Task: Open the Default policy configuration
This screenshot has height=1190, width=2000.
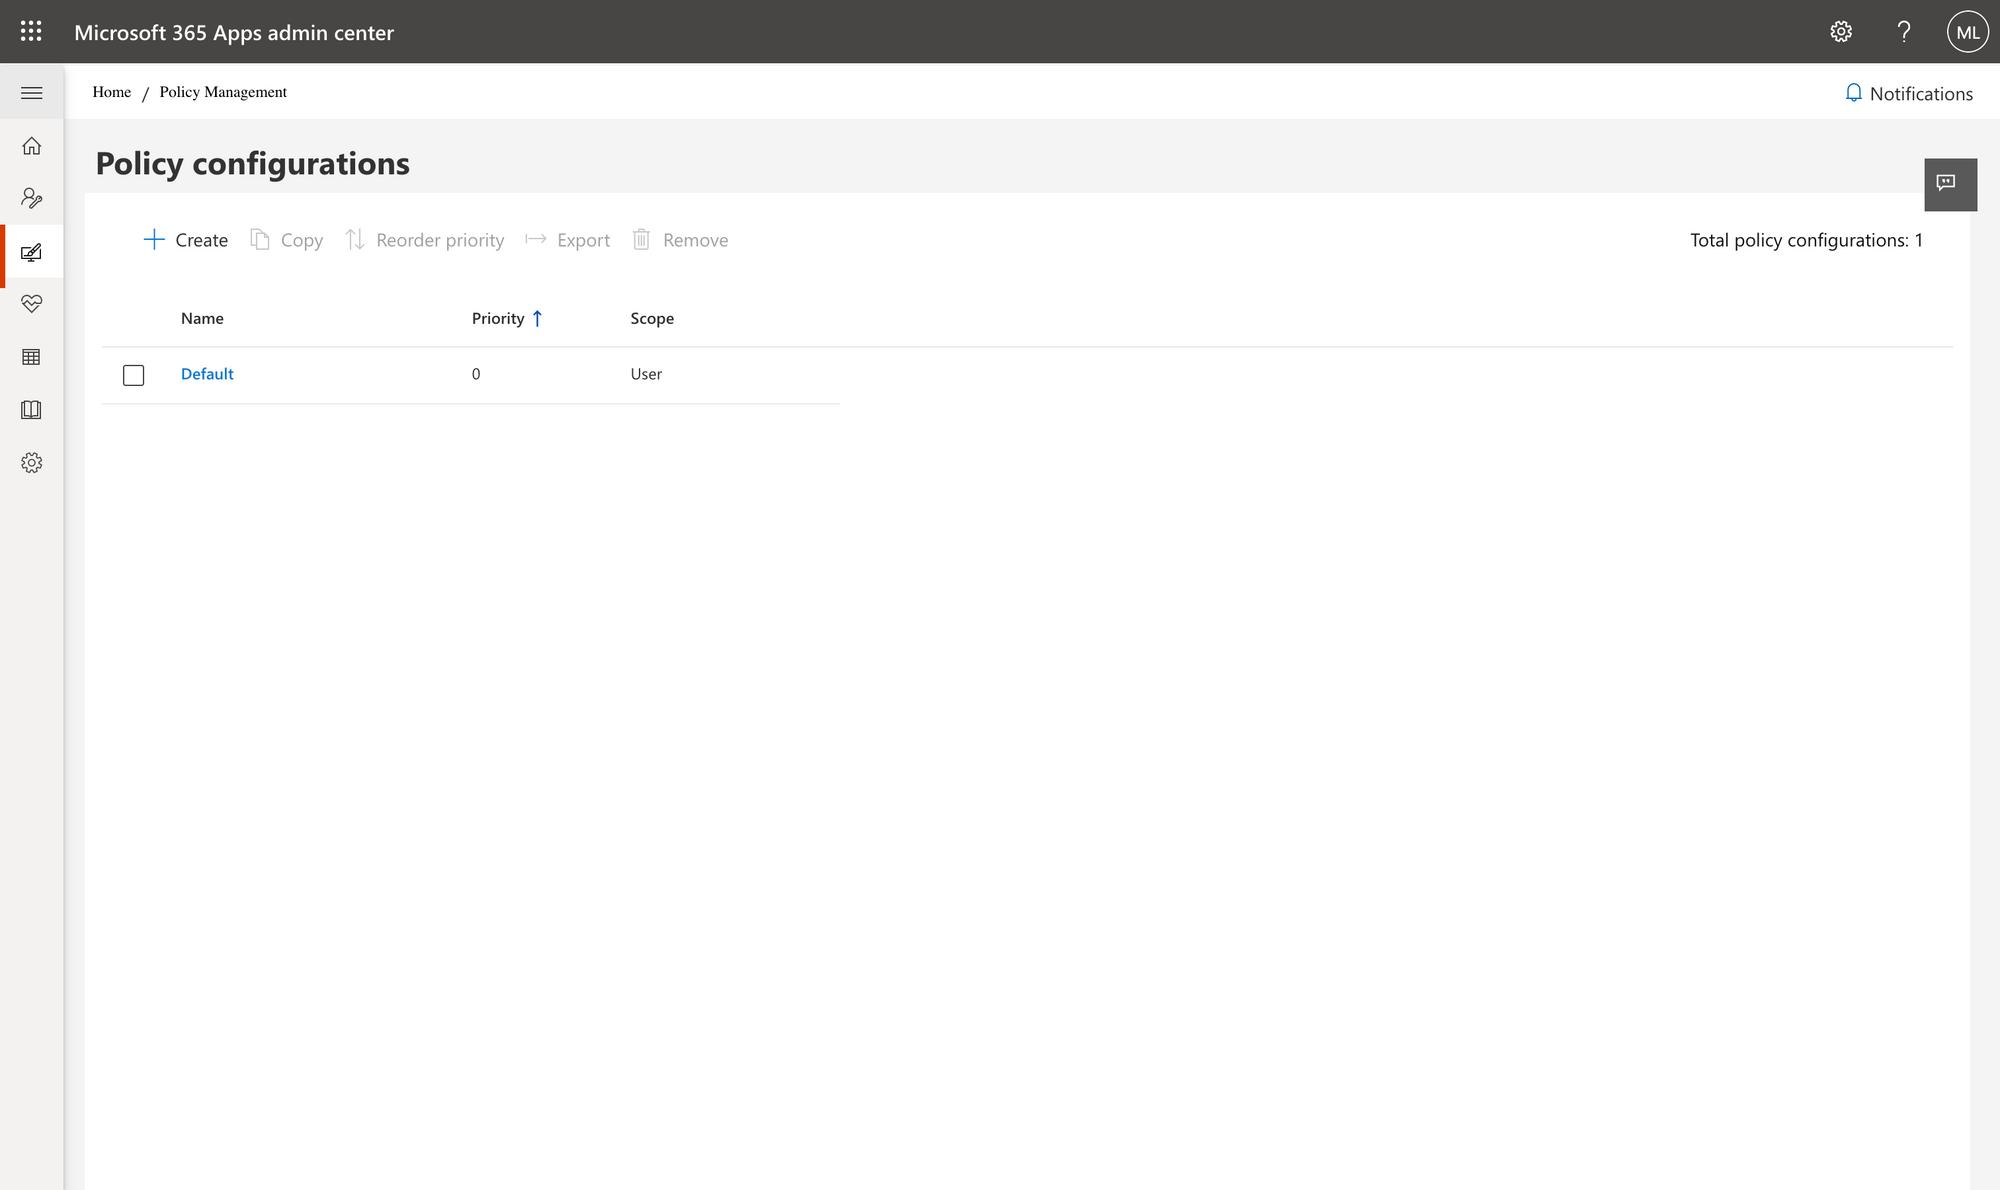Action: tap(207, 373)
